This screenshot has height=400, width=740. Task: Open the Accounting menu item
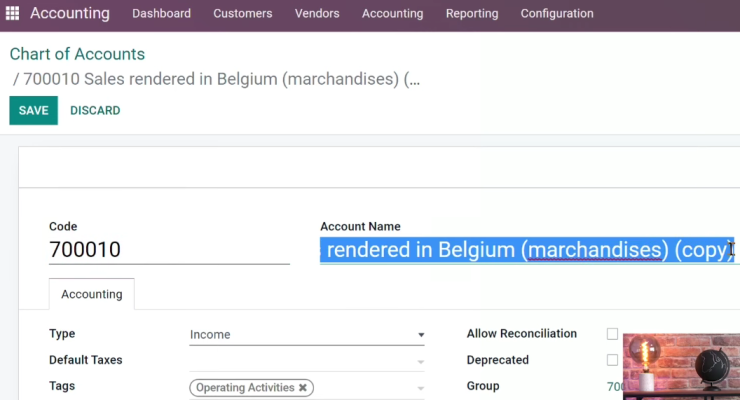point(393,13)
